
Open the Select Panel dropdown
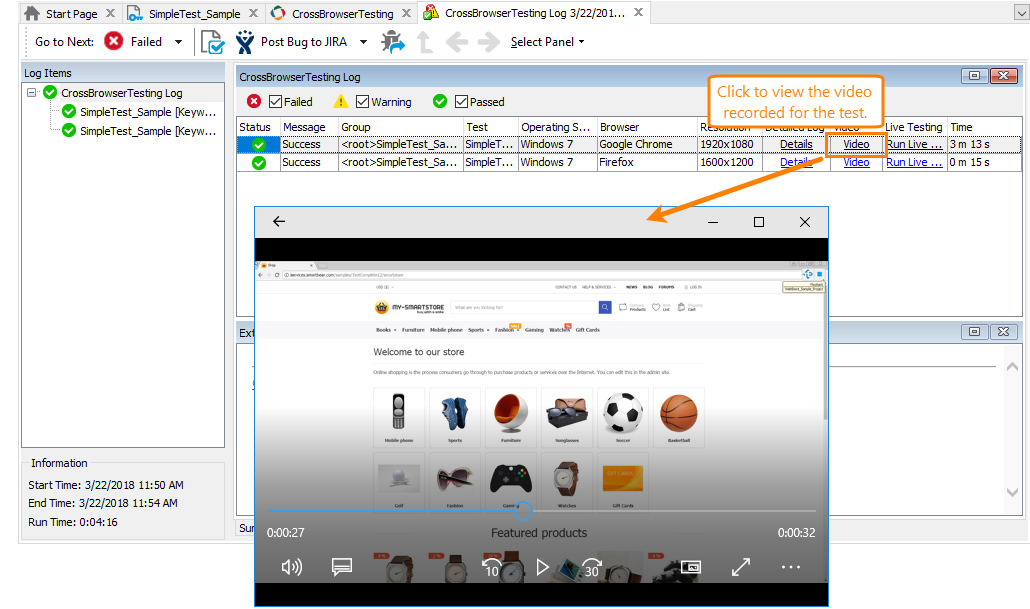pos(547,42)
